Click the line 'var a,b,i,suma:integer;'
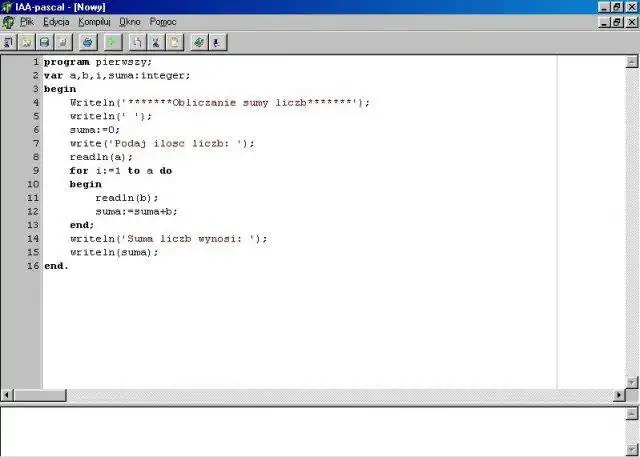 117,75
